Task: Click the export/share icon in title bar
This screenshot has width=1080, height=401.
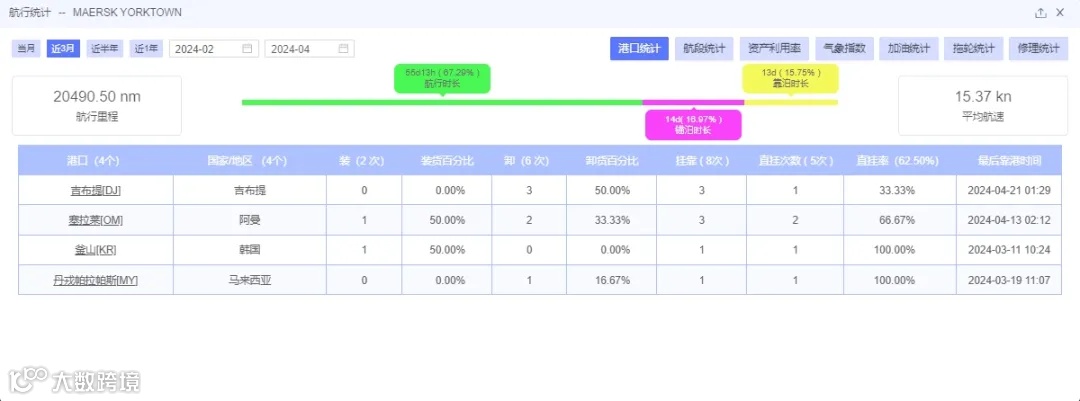Action: 1041,12
